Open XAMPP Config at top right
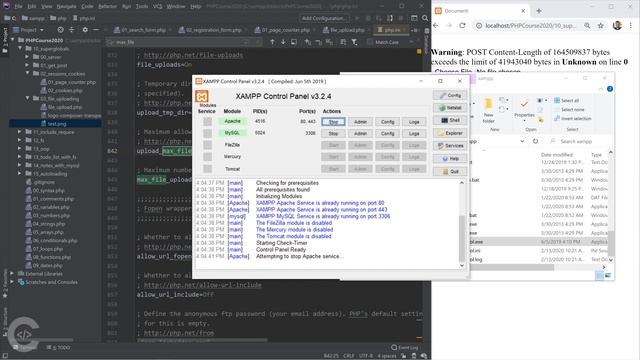Viewport: 640px width, 360px height. click(x=450, y=95)
